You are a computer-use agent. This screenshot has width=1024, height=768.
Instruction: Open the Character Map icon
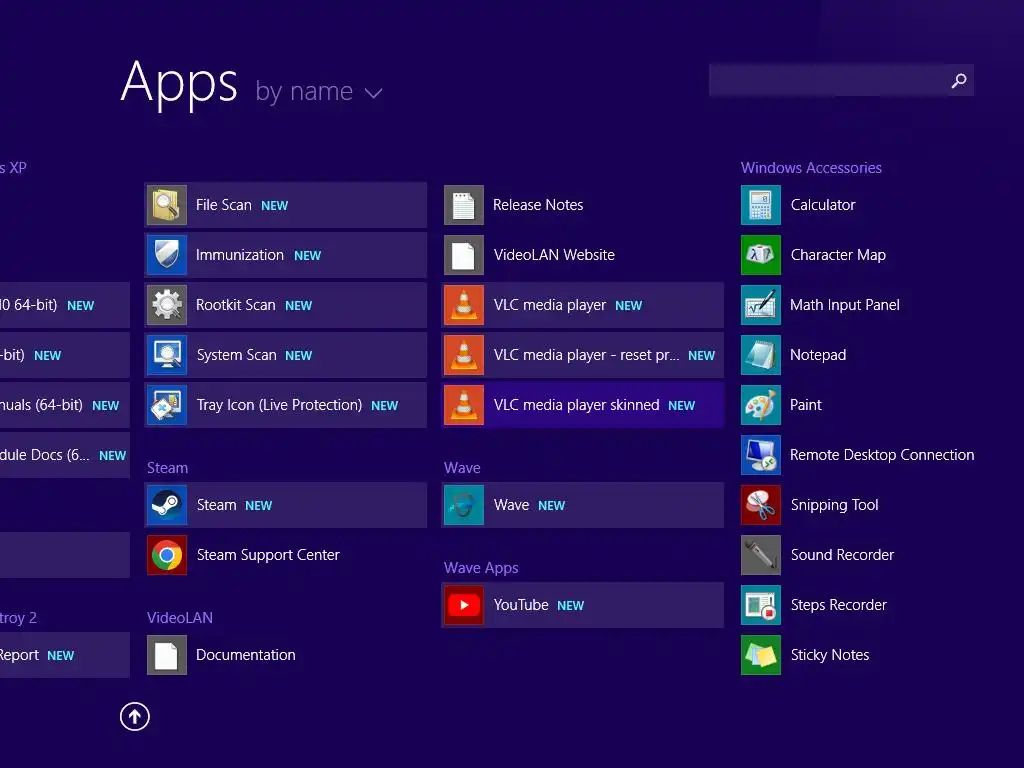[761, 255]
